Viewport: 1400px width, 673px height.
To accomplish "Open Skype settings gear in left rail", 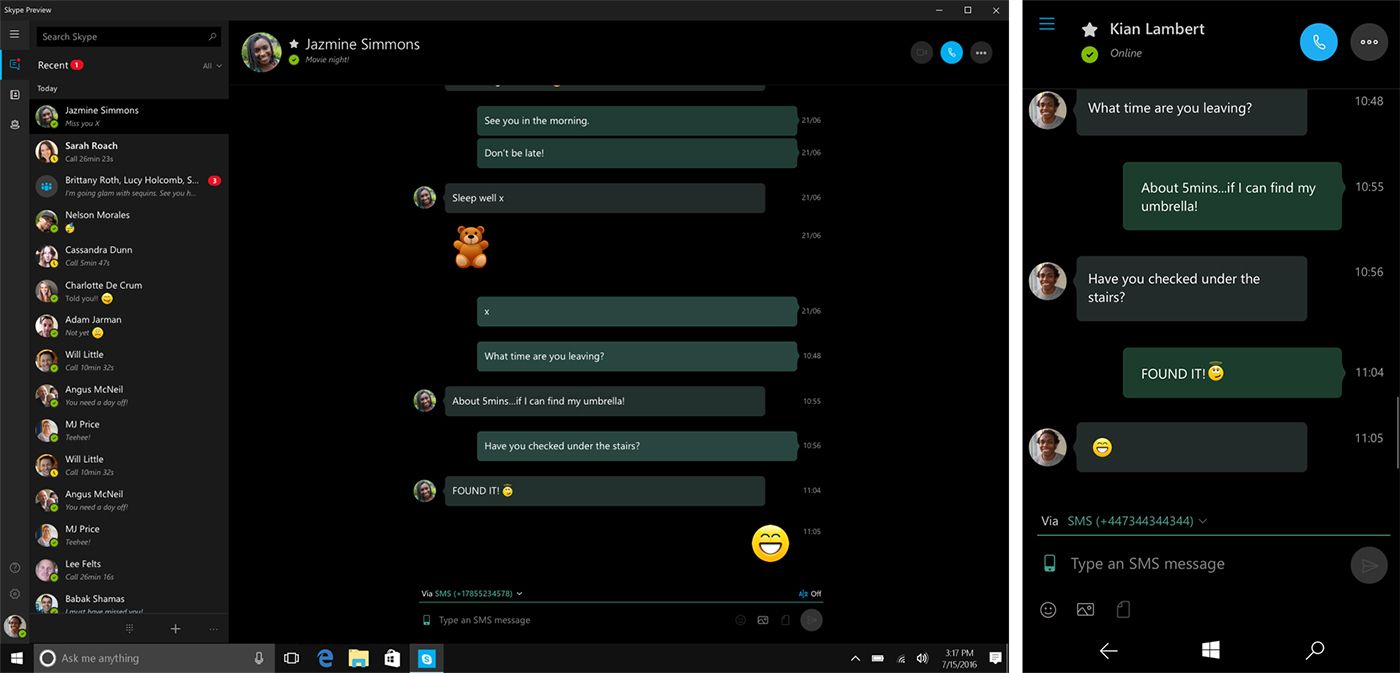I will pos(14,594).
